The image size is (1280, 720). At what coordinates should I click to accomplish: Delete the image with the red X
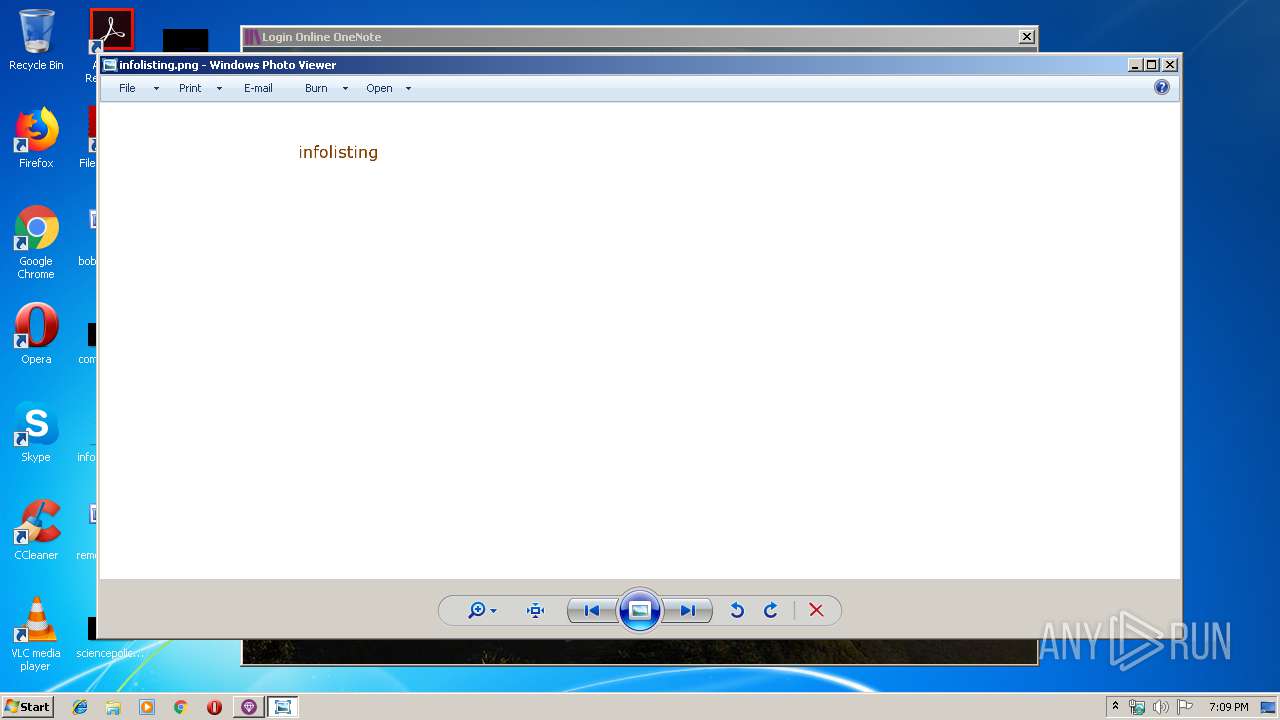coord(816,610)
